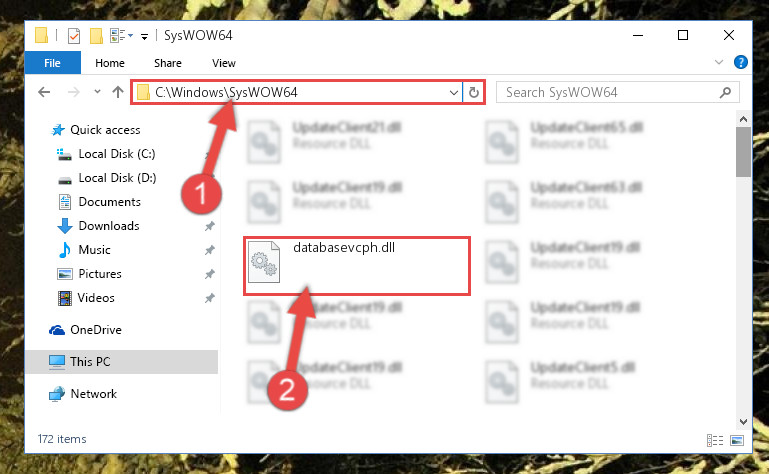Screen dimensions: 769x474
Task: Open the recent locations dropdown arrow
Action: point(97,92)
